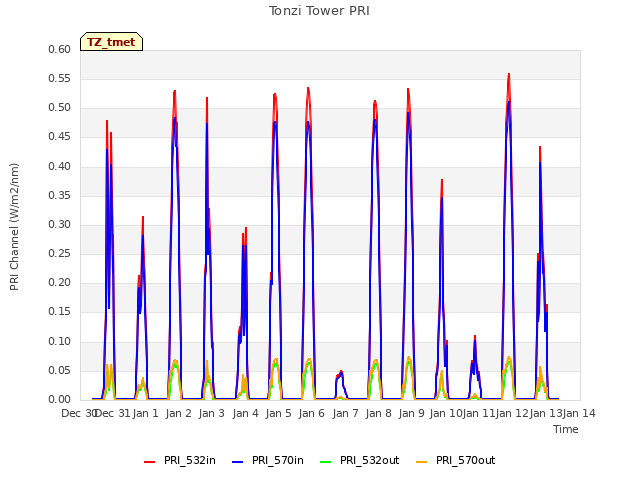Click the 0.05 y-axis tick label
The height and width of the screenshot is (480, 640).
(60, 371)
